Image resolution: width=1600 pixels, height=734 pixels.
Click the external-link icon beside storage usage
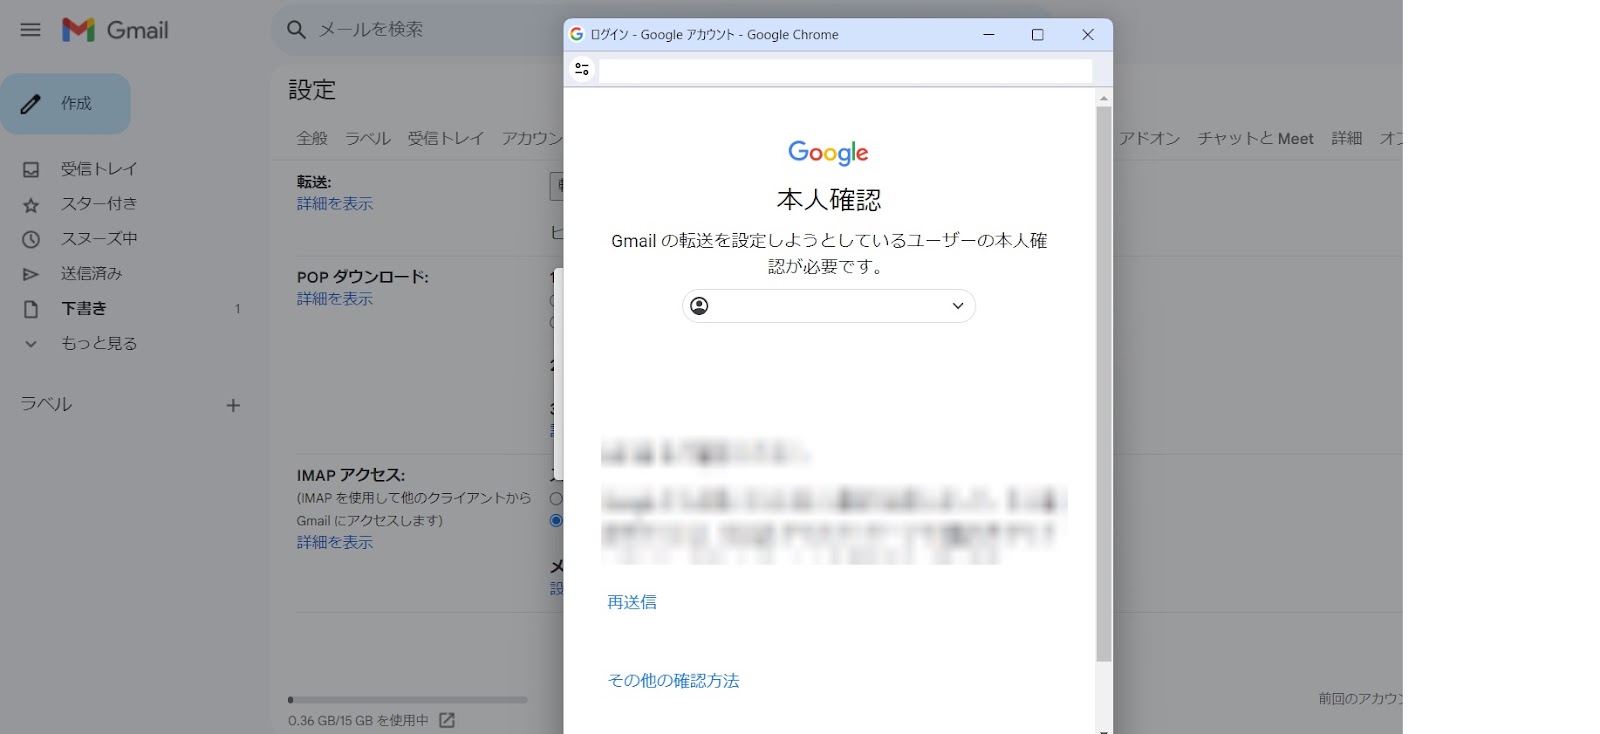click(447, 720)
